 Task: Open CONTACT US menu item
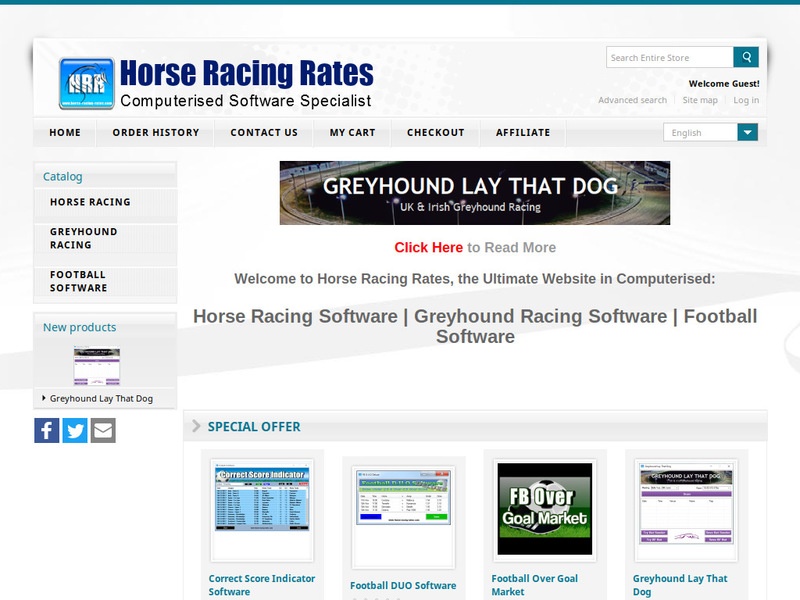coord(264,132)
